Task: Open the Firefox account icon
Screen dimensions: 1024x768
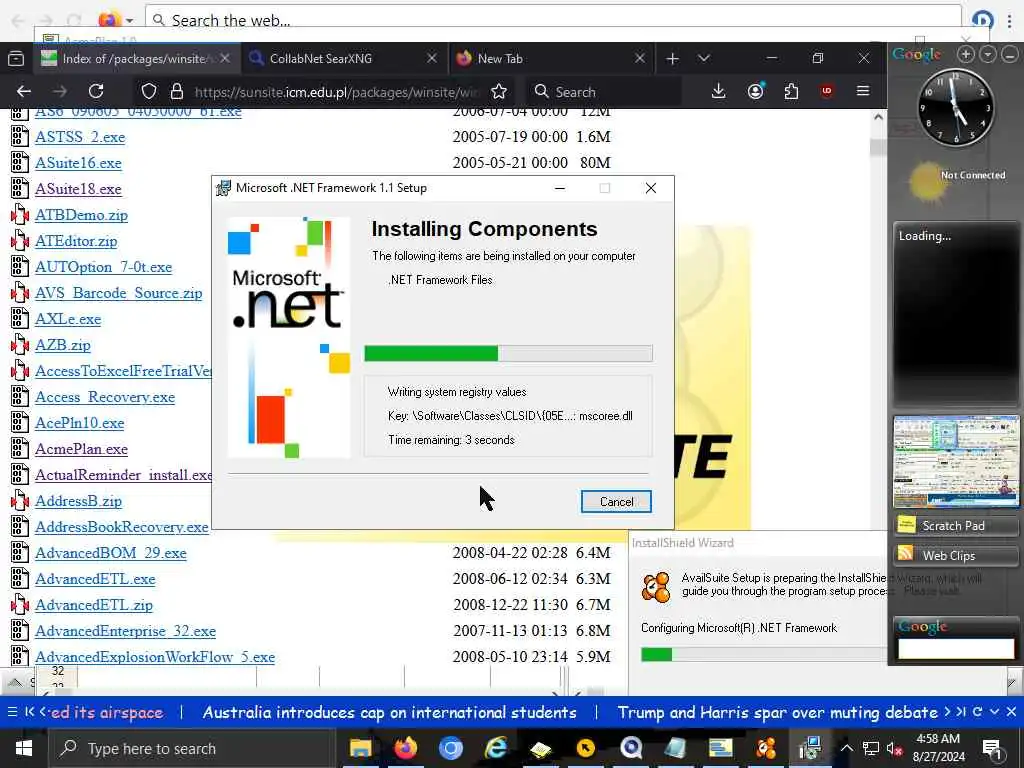Action: click(x=756, y=91)
